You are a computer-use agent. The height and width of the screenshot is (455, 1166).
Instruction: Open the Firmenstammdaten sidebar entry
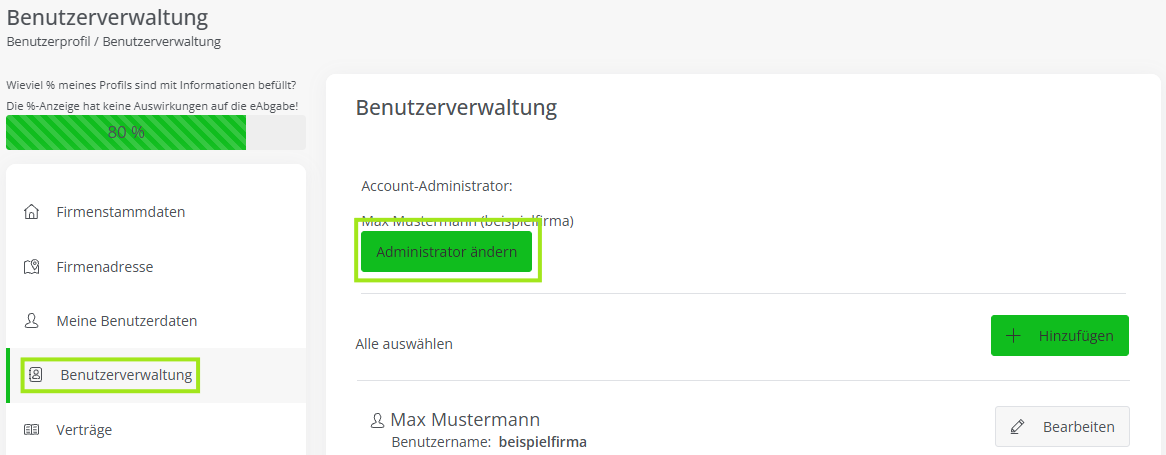click(120, 212)
